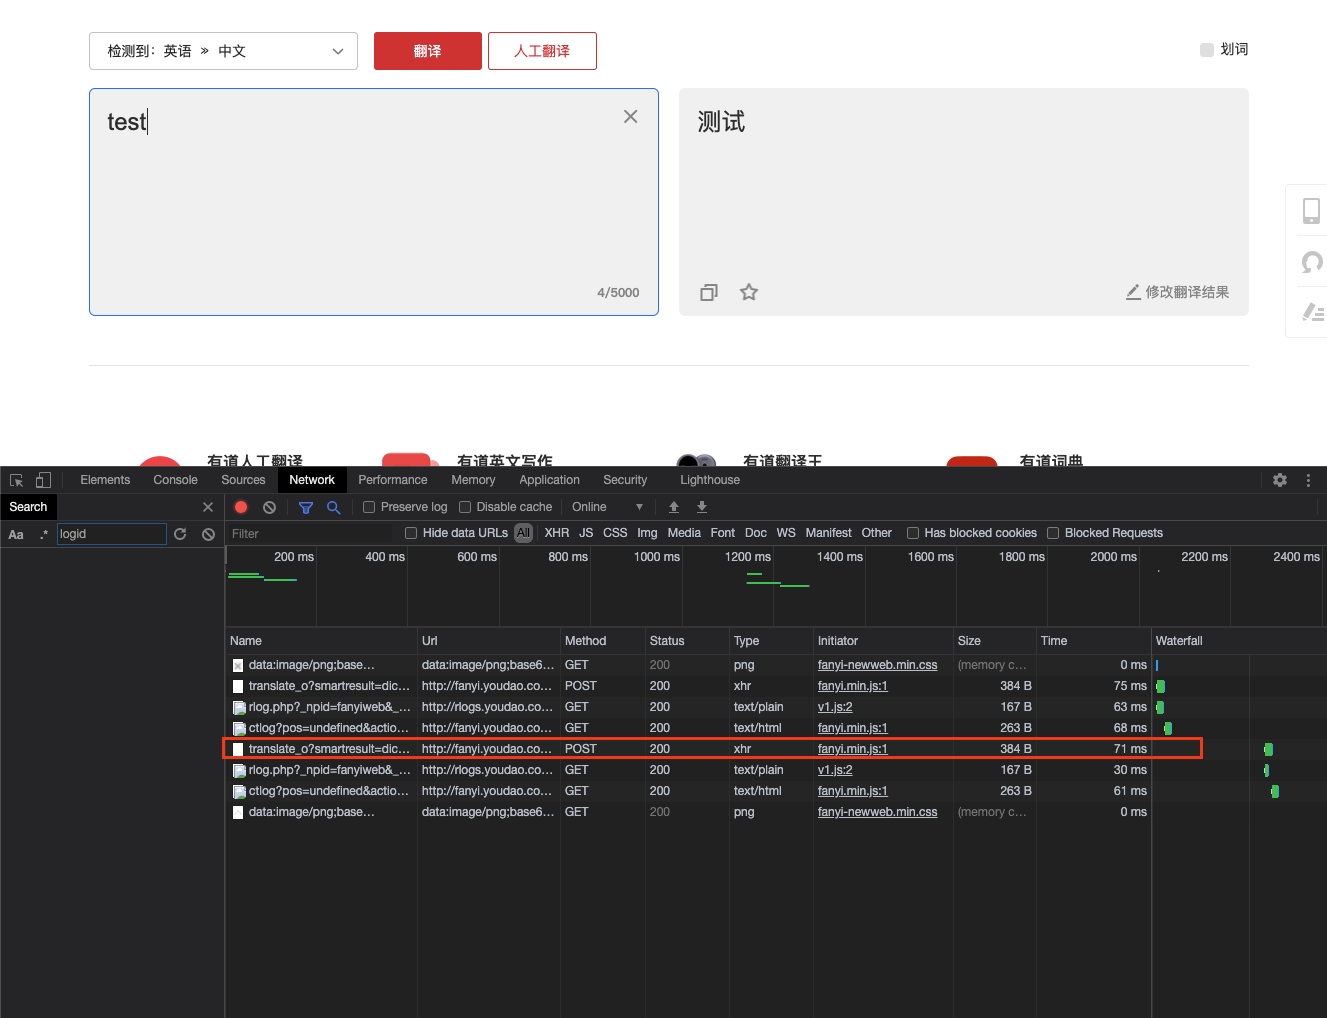Clear the translation input with the X icon
1327x1018 pixels.
(630, 117)
